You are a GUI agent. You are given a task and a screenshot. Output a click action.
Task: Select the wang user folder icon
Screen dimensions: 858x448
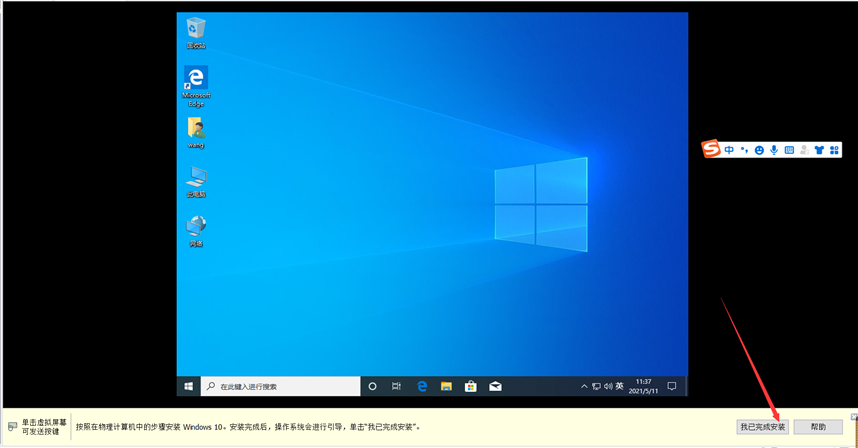pos(196,132)
